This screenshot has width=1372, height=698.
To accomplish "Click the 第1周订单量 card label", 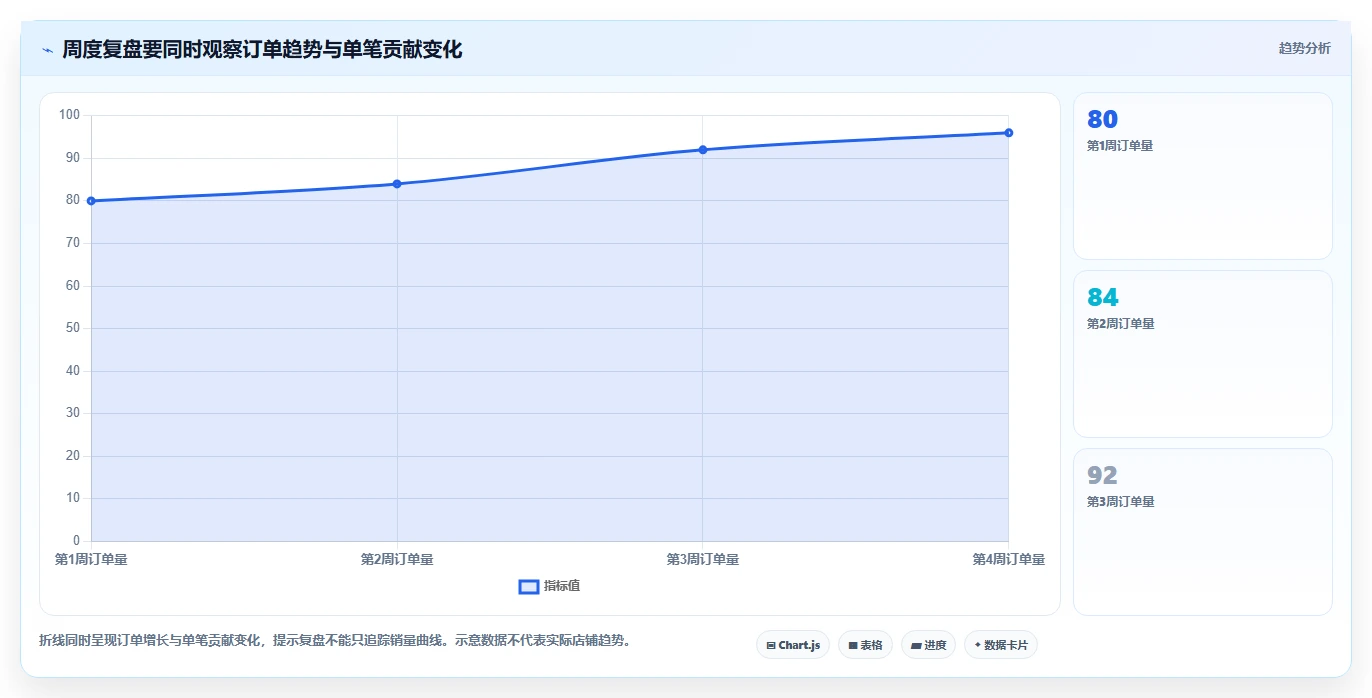I will coord(1120,146).
